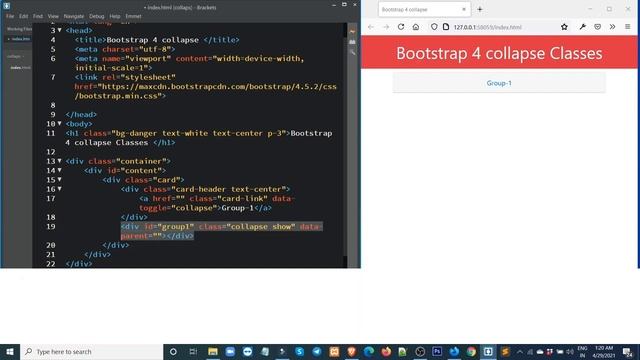The height and width of the screenshot is (360, 640).
Task: Open Microsoft Edge from the taskbar
Action: click(x=369, y=351)
